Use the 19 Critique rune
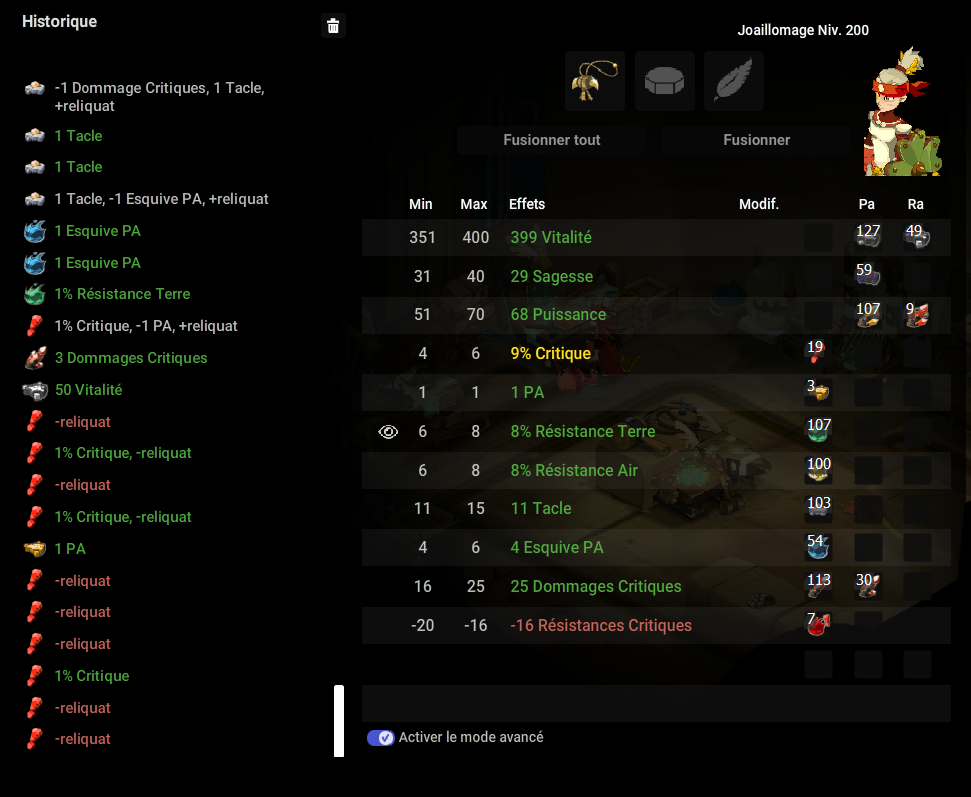The image size is (971, 797). [817, 352]
